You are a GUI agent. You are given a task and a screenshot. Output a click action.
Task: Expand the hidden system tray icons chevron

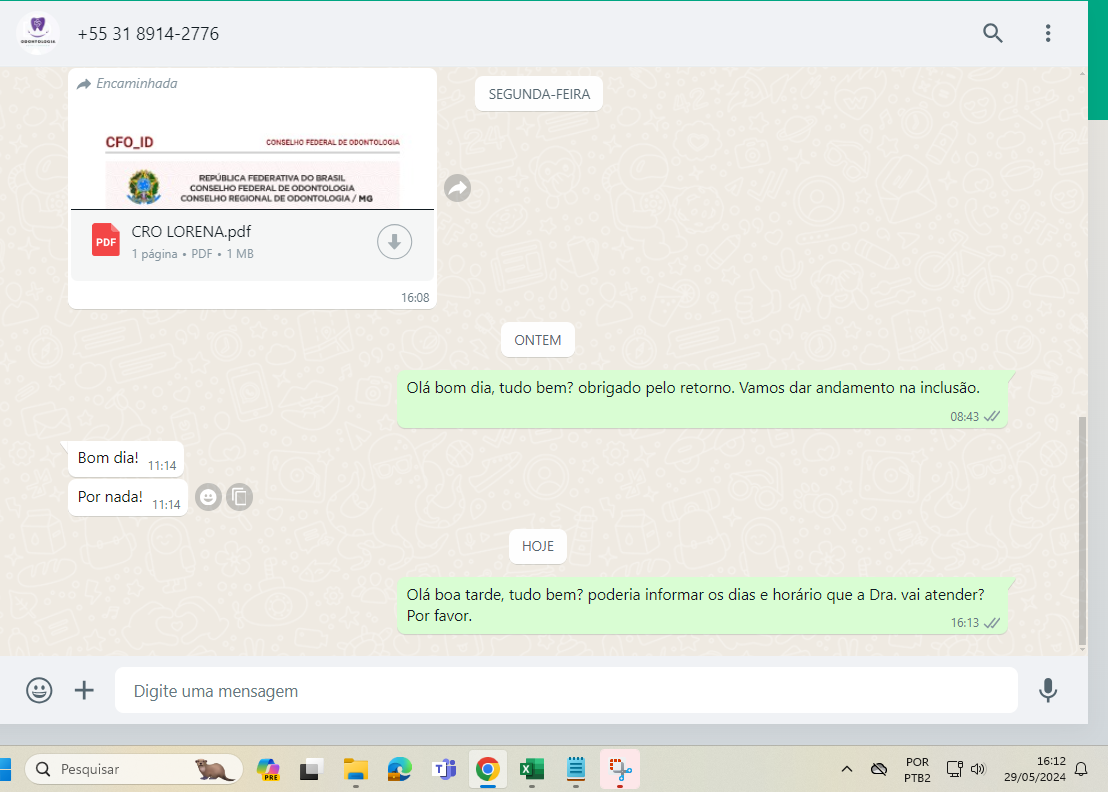847,769
